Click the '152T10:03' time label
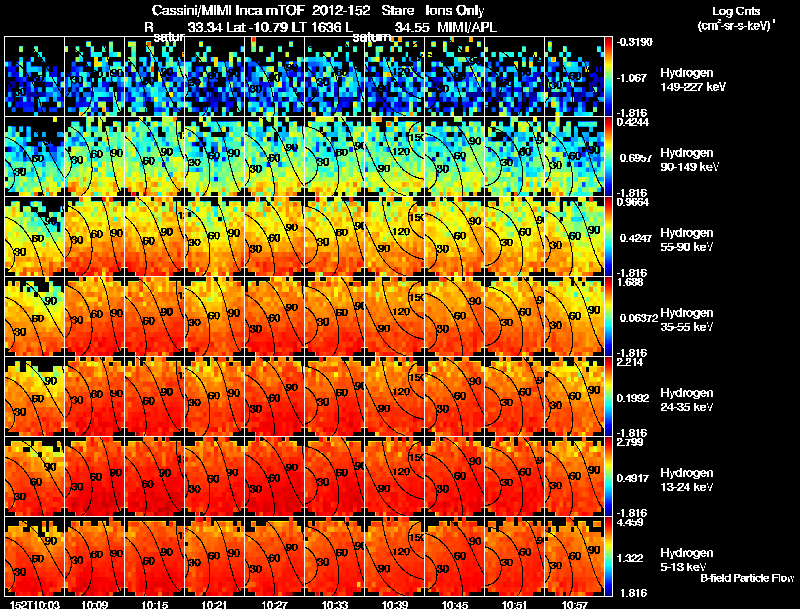The image size is (800, 609). [35, 604]
